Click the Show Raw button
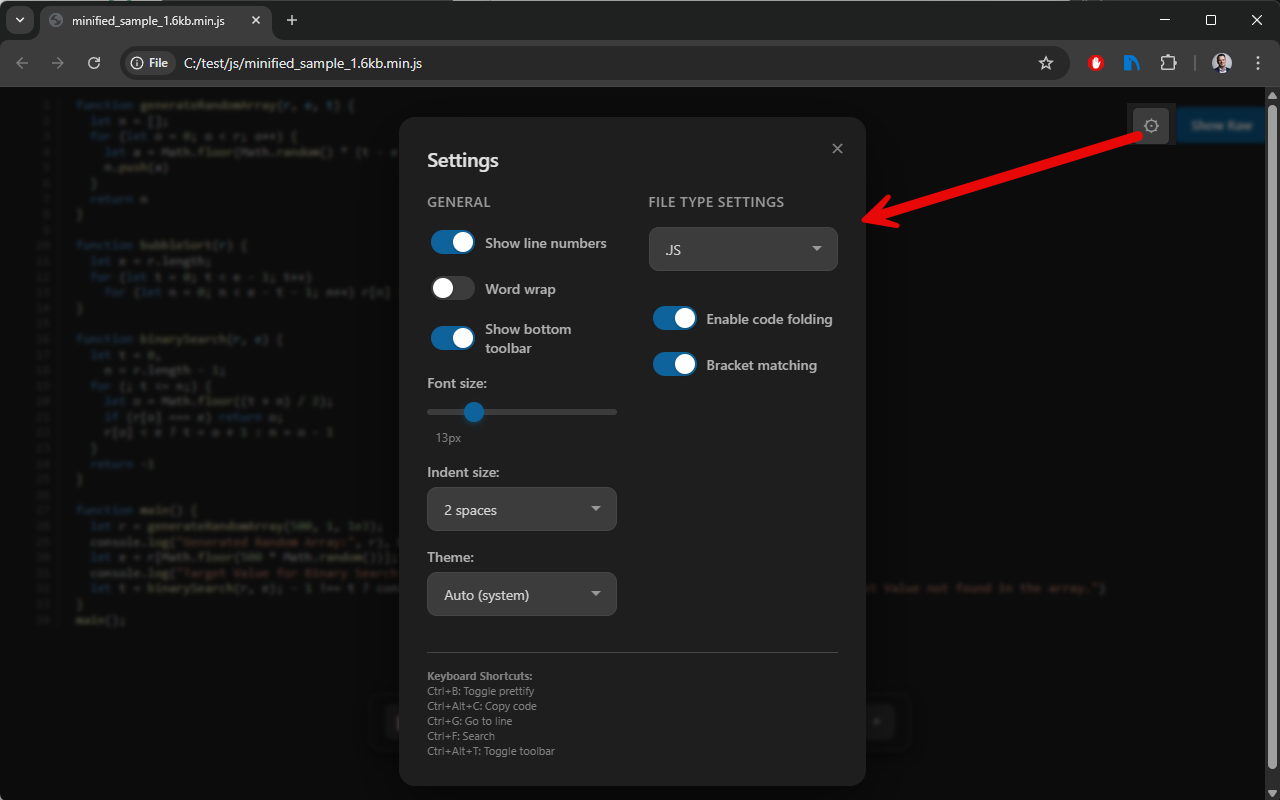 click(x=1220, y=125)
